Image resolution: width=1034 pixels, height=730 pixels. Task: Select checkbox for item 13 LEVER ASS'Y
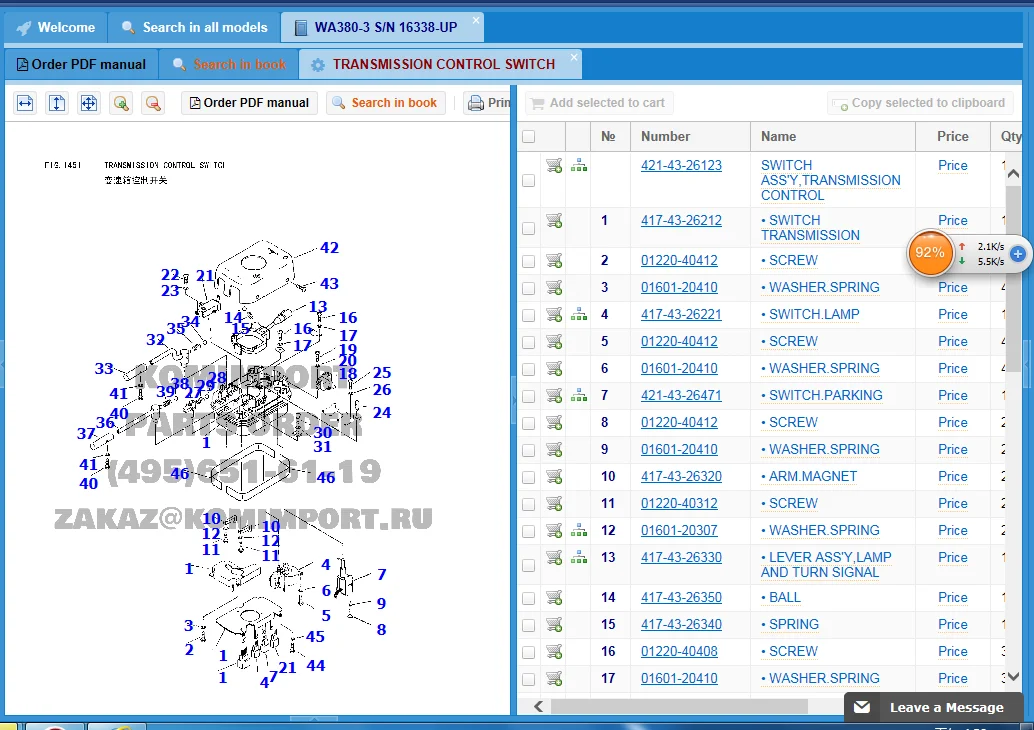point(528,565)
